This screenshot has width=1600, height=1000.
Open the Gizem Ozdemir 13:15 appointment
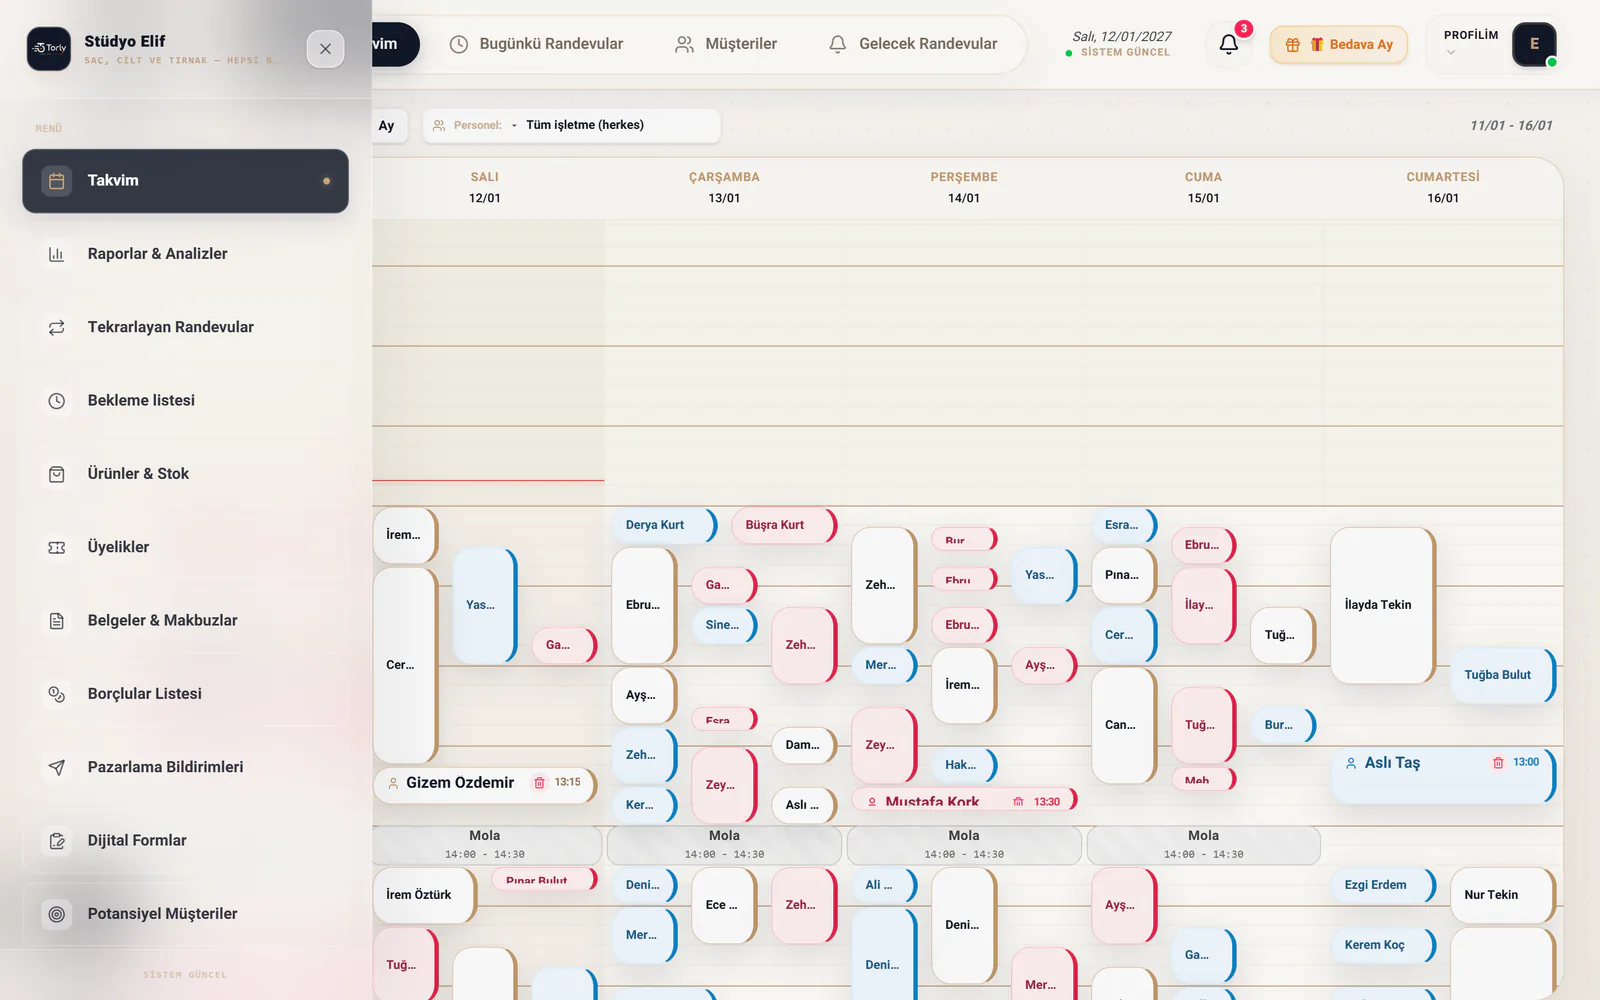tap(485, 784)
